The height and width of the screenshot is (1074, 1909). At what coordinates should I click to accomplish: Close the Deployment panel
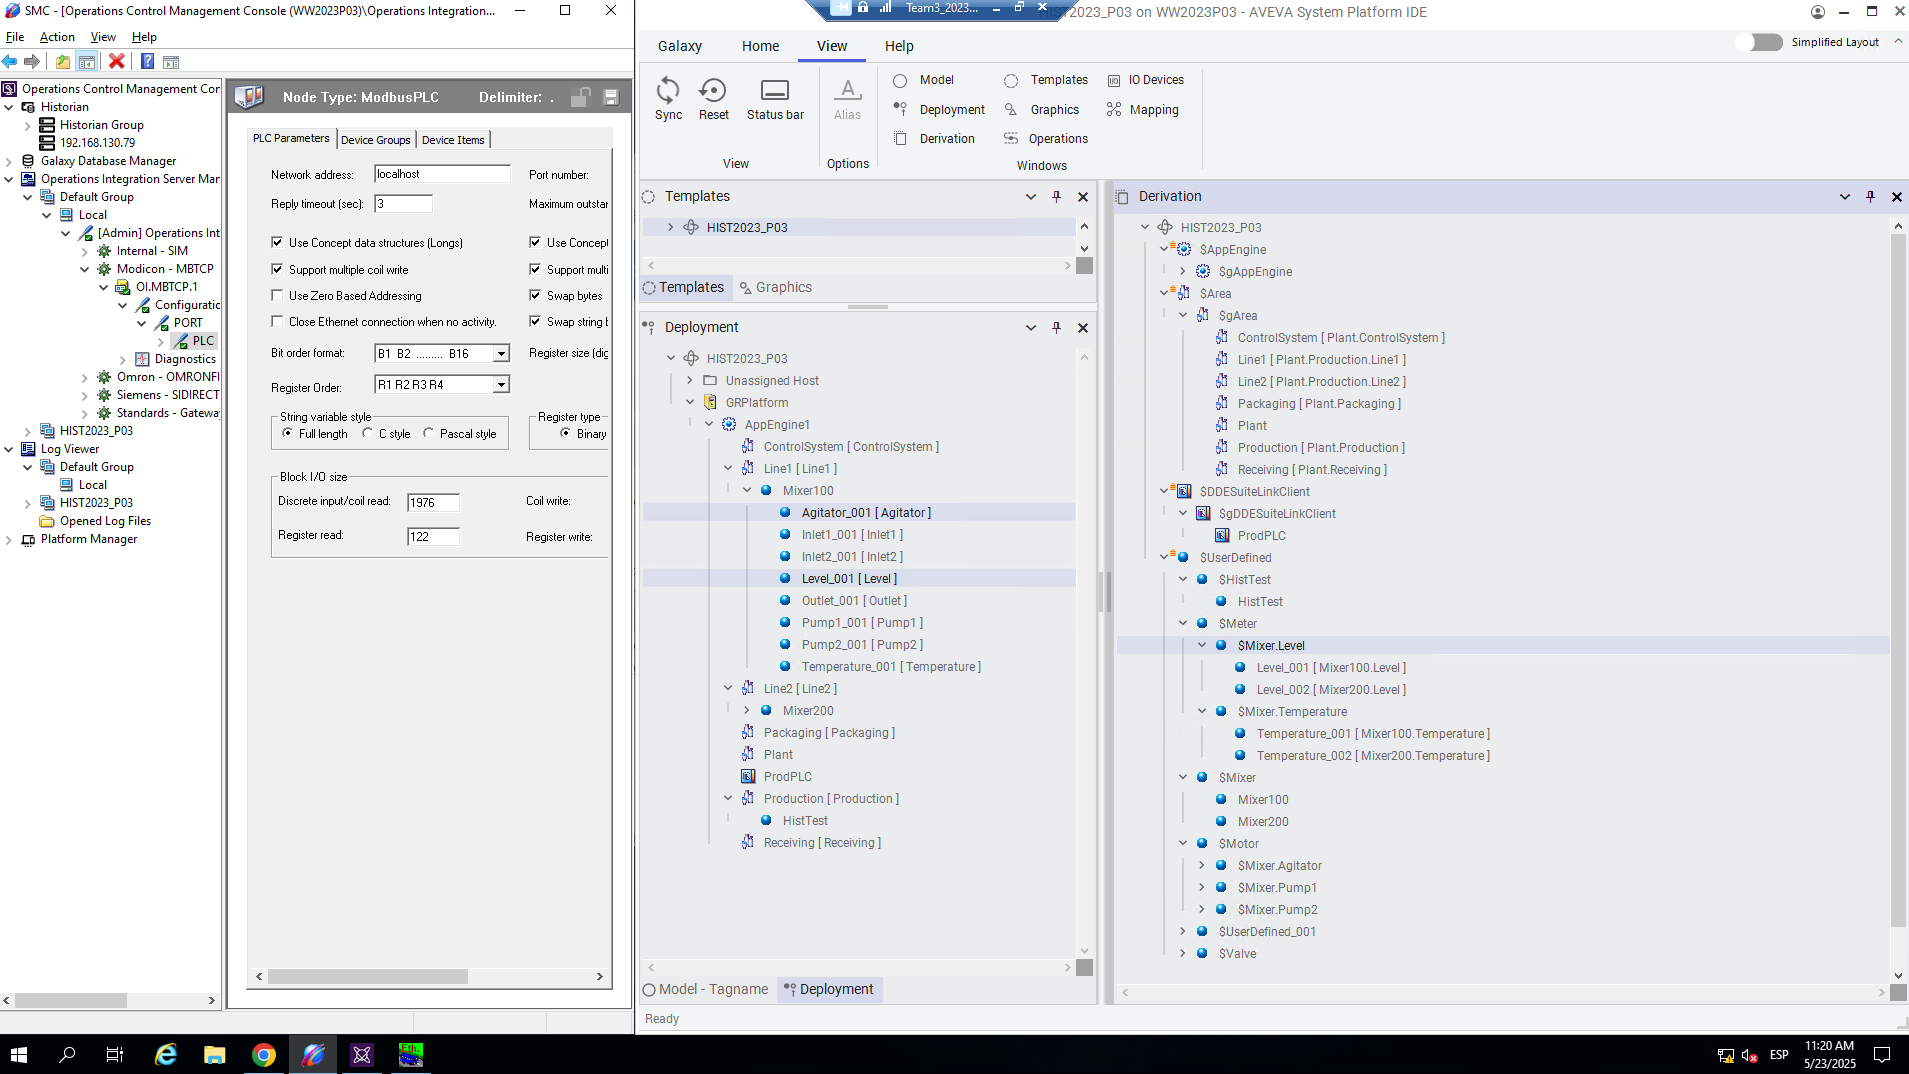point(1083,328)
